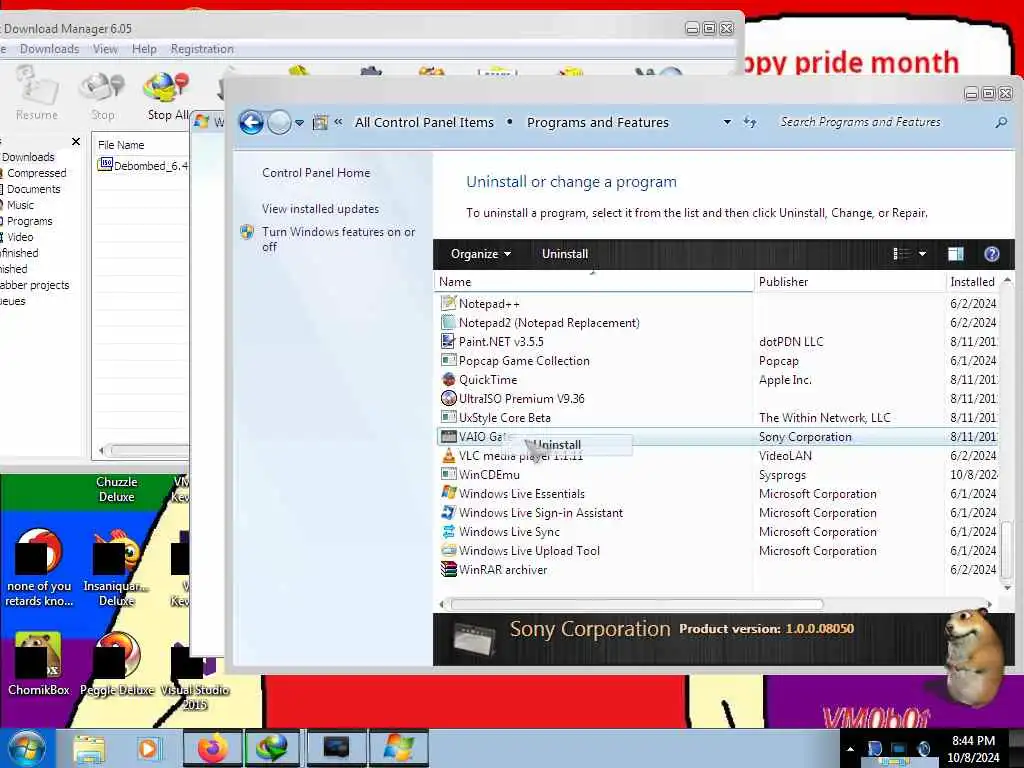Click the vertical scrollbar up arrow in the list
Viewport: 1024px width, 768px height.
1007,281
